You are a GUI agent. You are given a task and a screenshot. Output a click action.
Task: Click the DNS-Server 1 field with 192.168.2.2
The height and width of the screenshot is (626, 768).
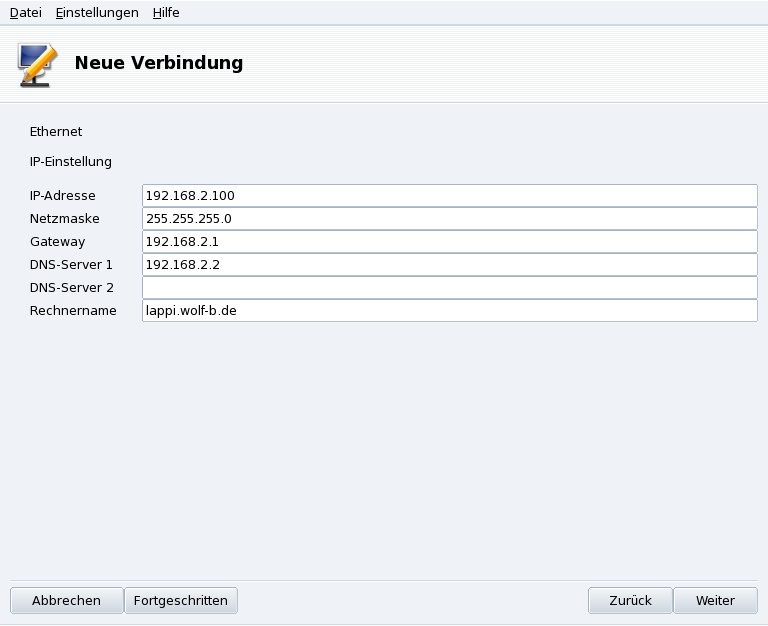point(450,264)
